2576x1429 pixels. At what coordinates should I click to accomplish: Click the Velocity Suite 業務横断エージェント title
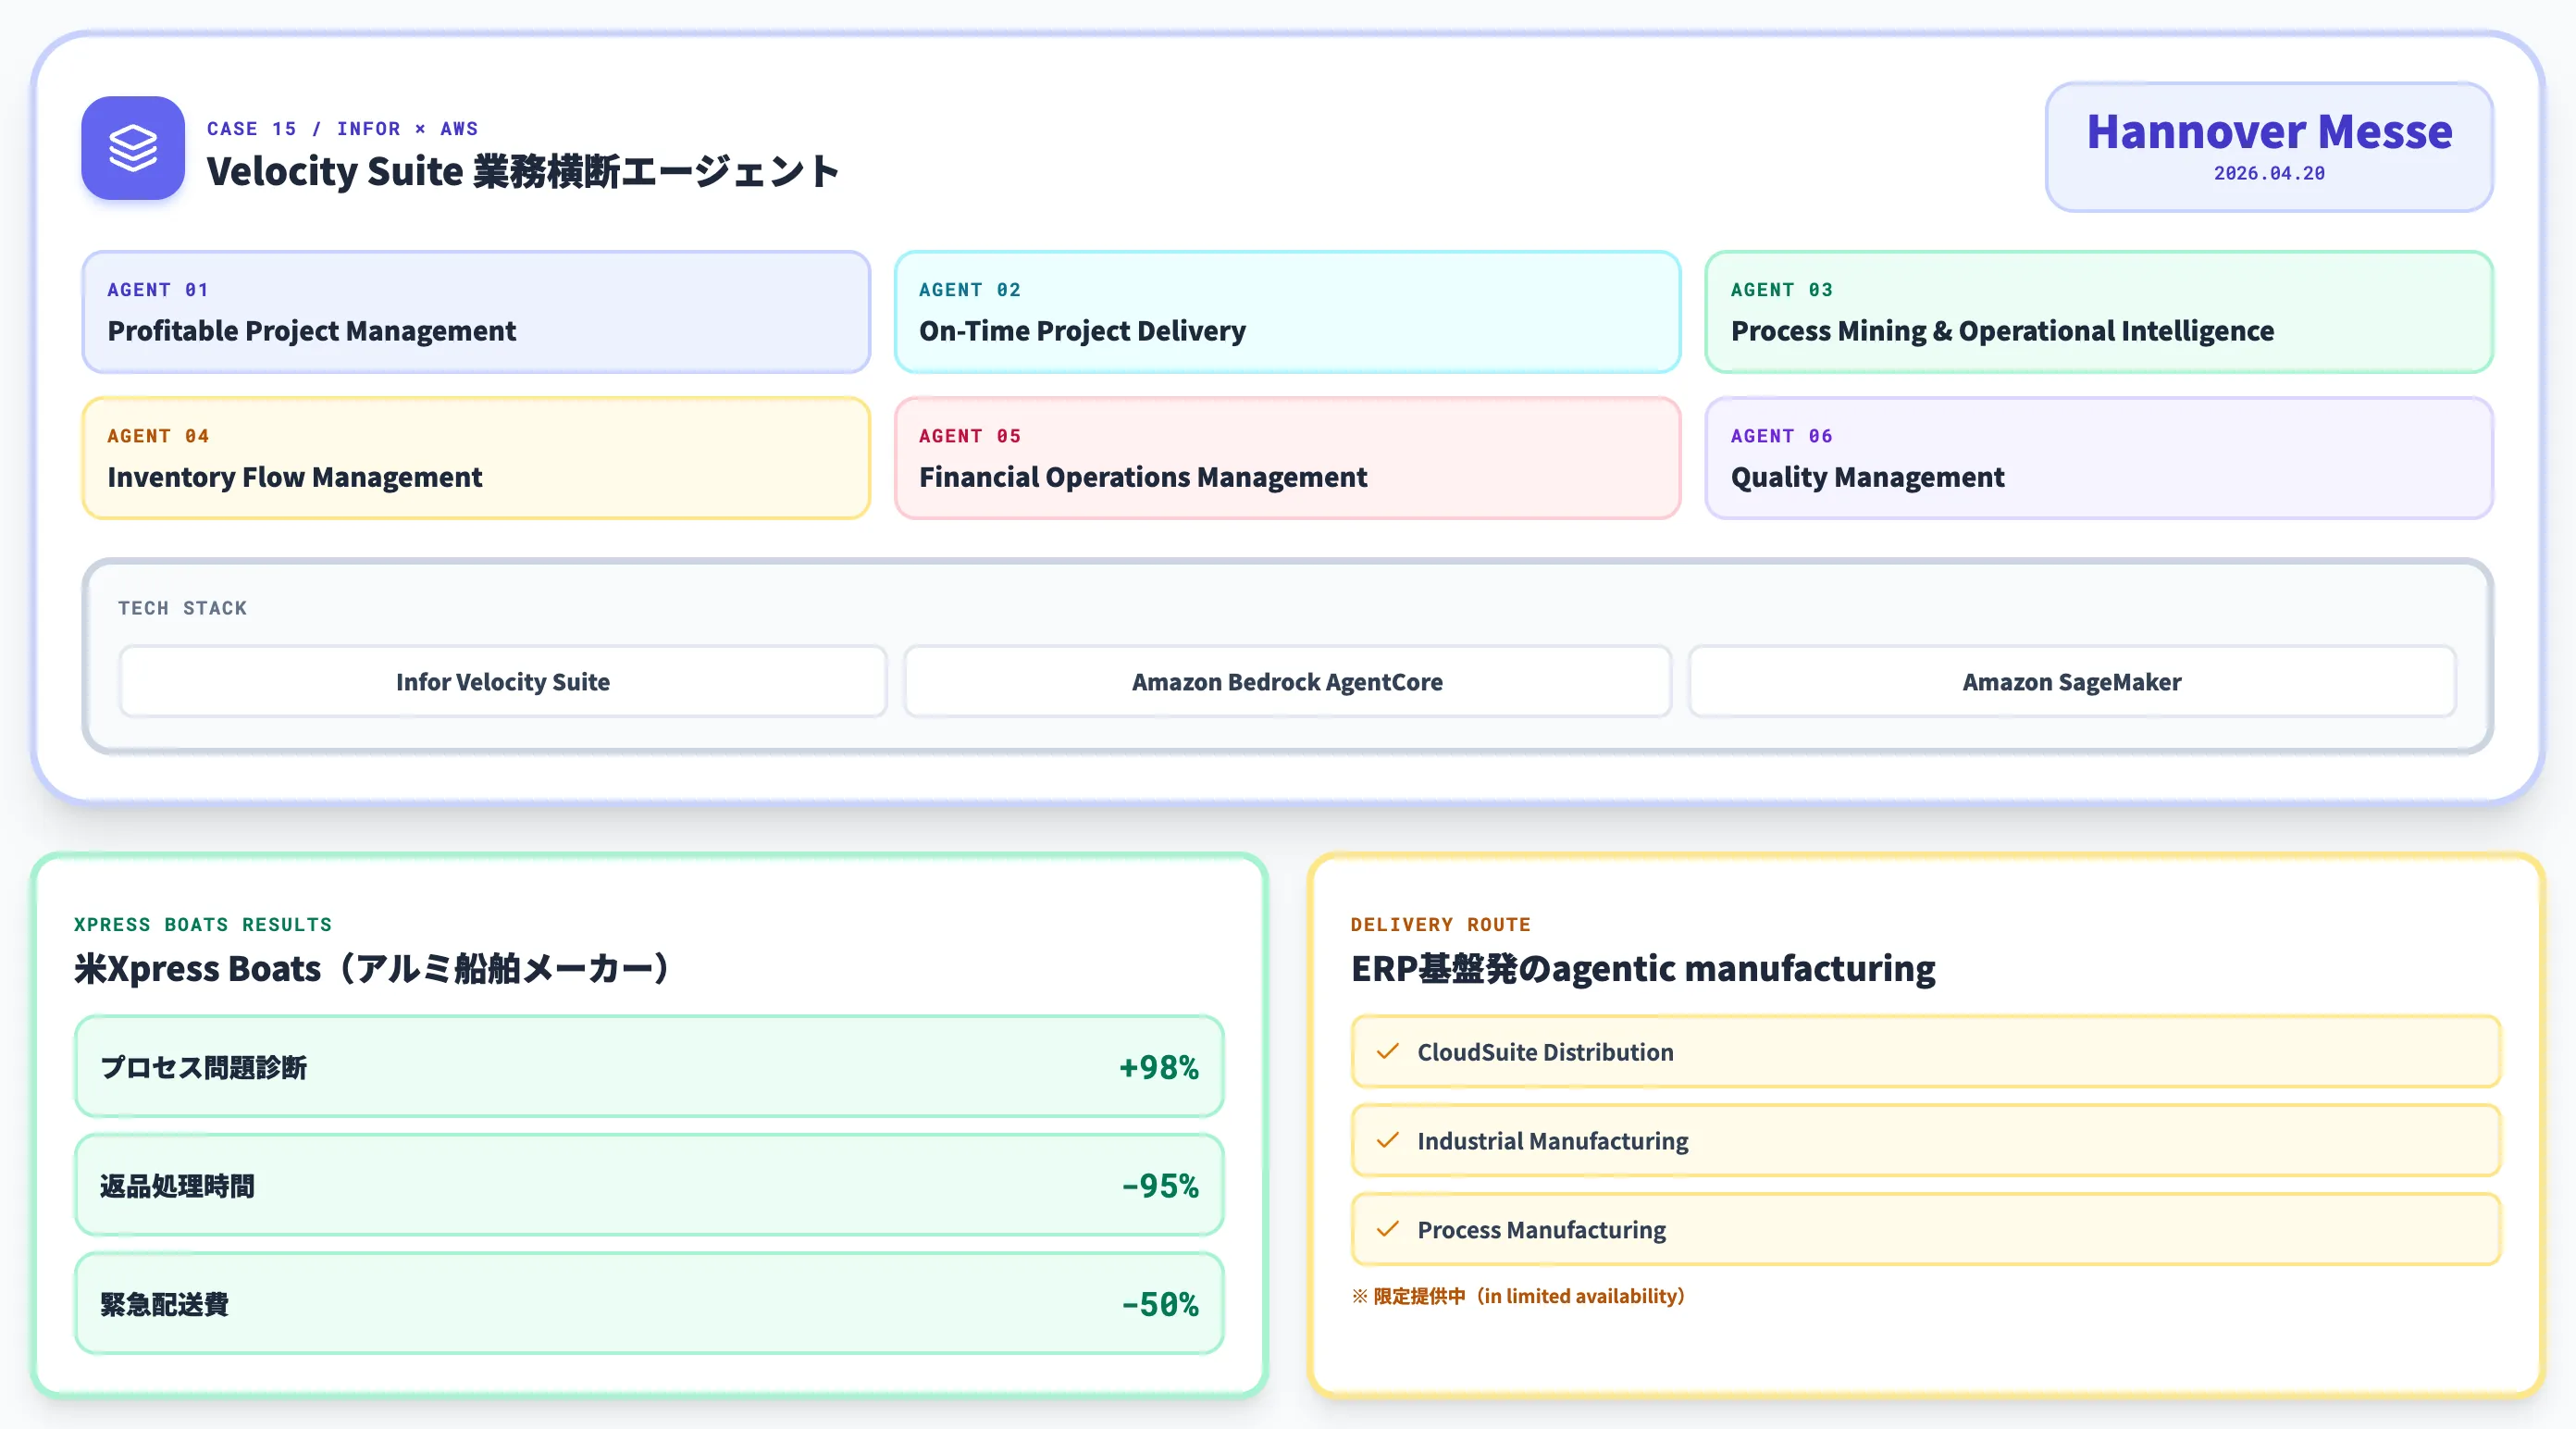(523, 172)
